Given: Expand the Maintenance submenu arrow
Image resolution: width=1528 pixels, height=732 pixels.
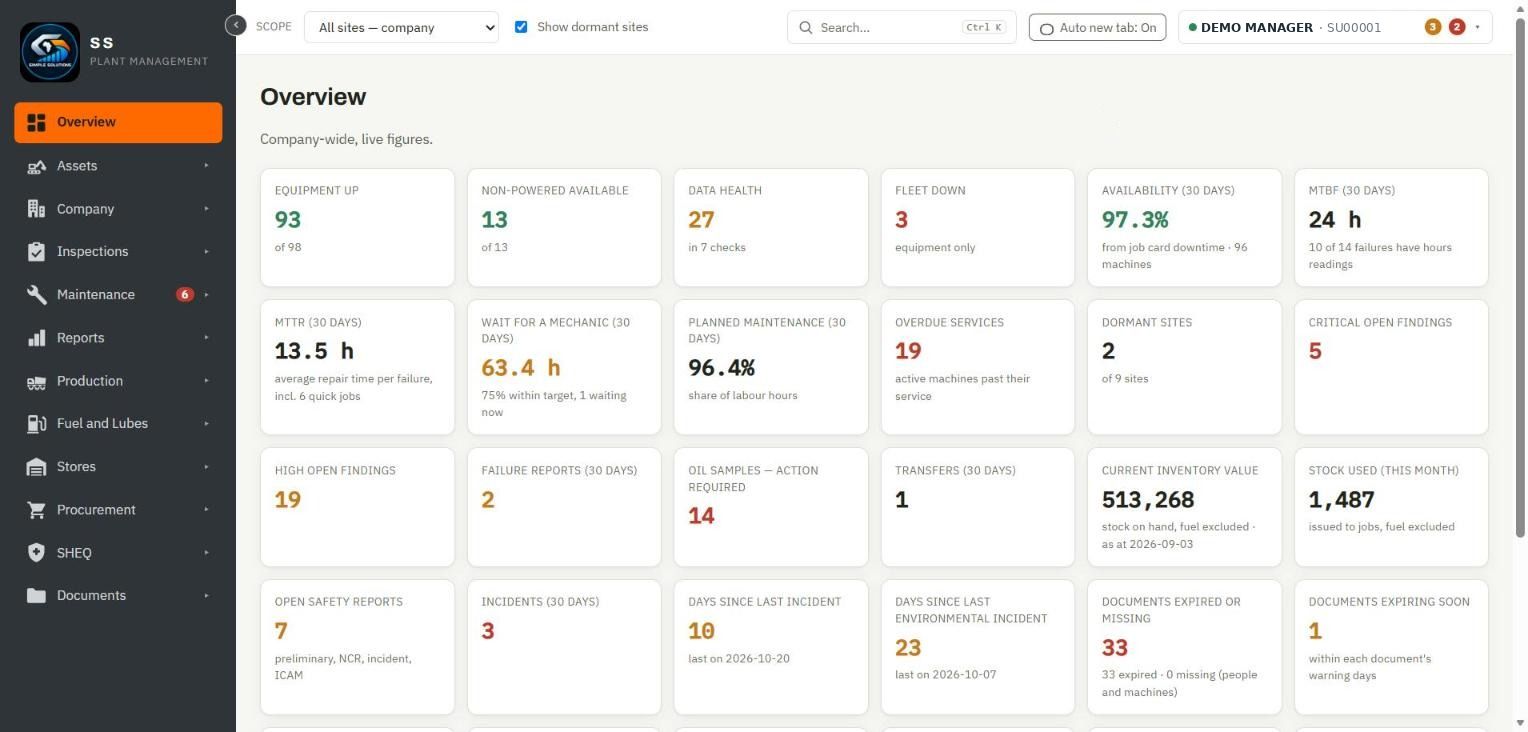Looking at the screenshot, I should pos(207,295).
